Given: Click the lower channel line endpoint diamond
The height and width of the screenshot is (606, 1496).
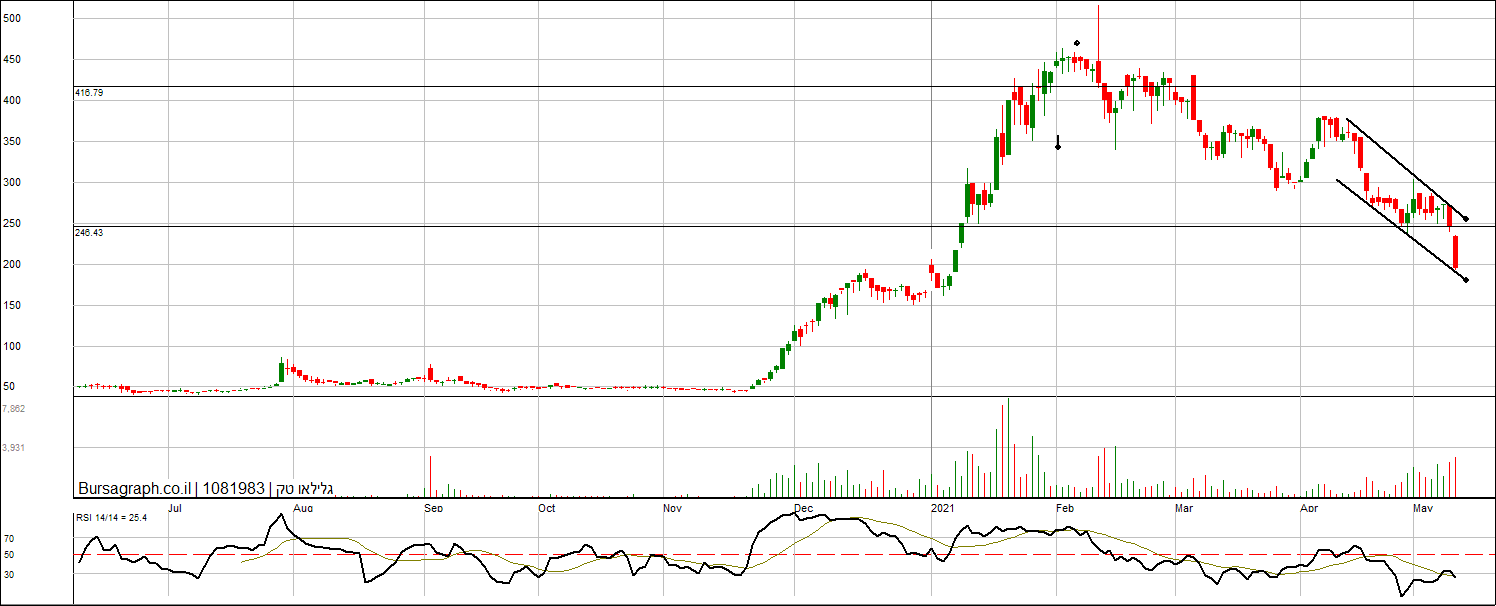Looking at the screenshot, I should click(x=1466, y=280).
